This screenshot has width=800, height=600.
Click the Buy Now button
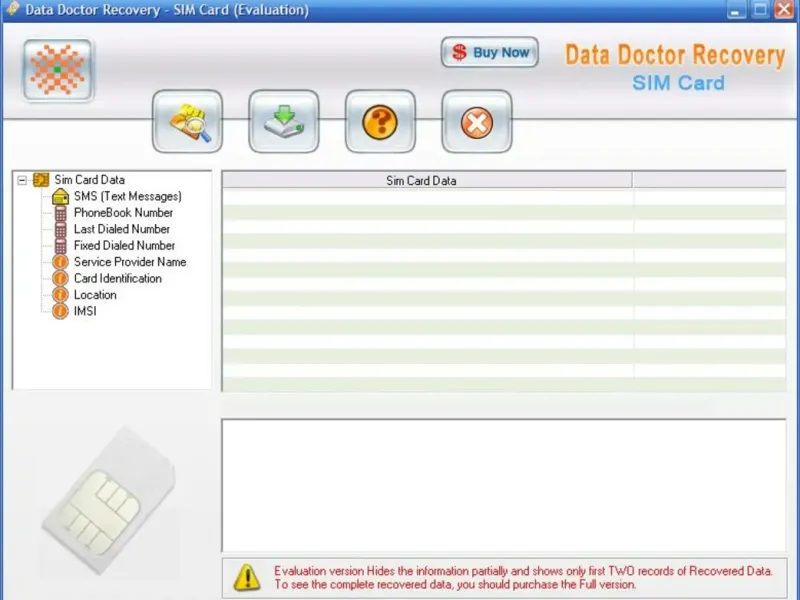point(490,52)
